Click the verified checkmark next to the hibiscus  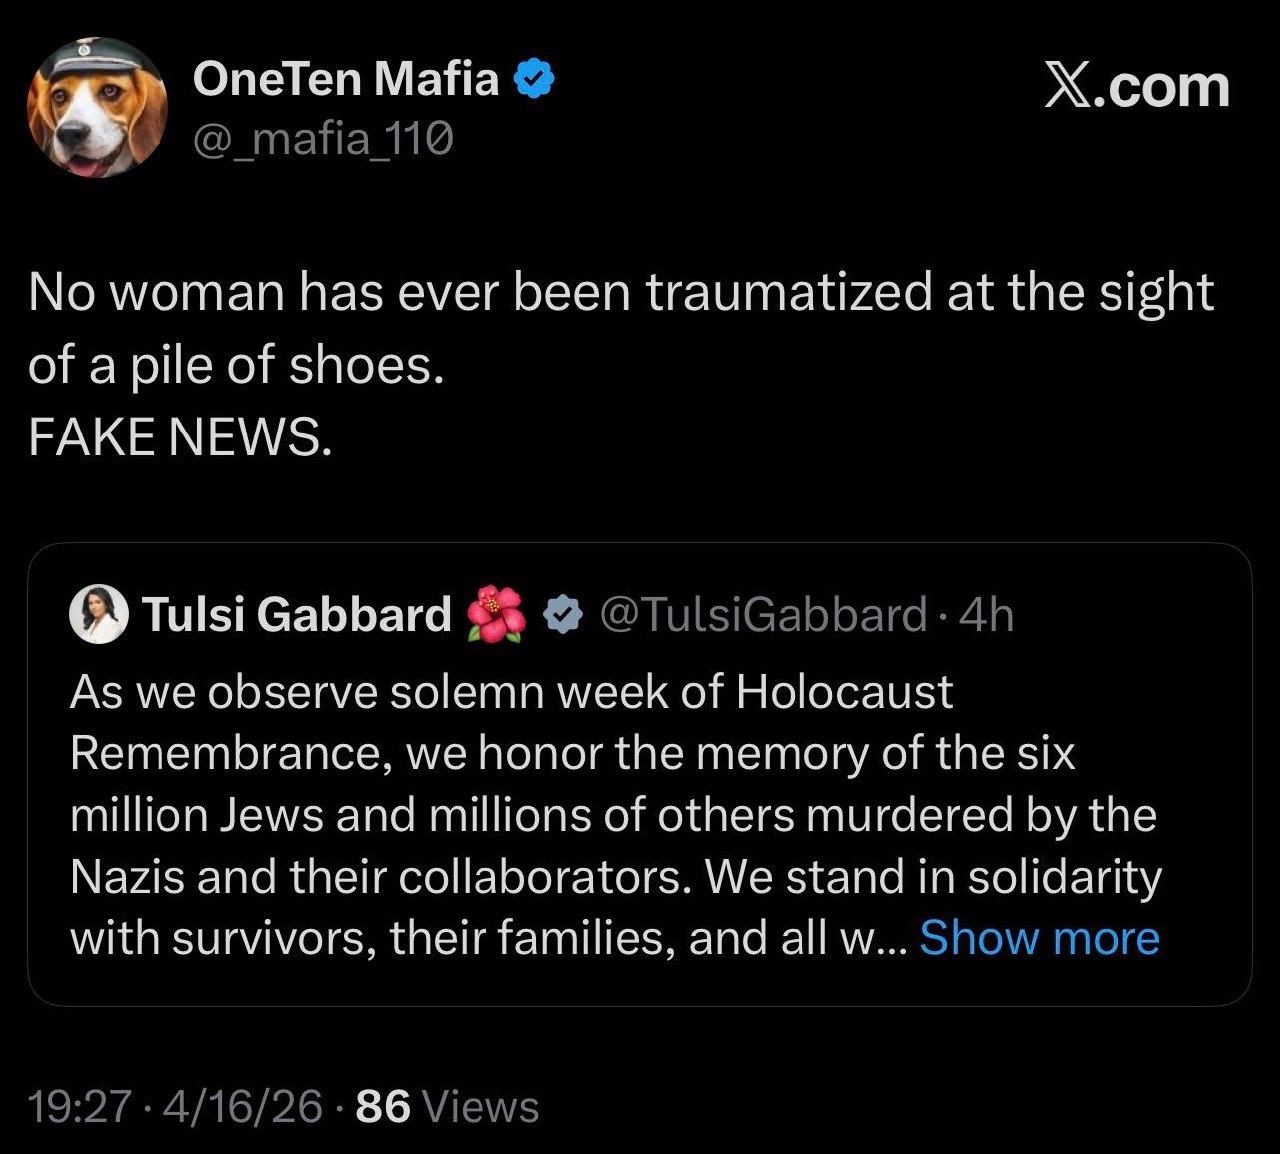coord(563,614)
